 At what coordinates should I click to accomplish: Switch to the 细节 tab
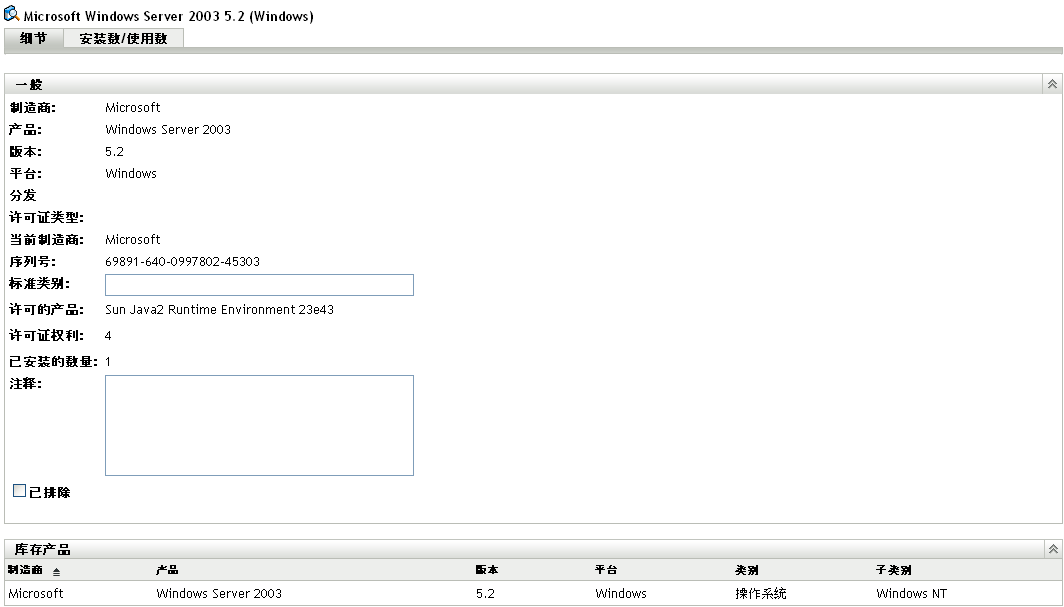click(x=33, y=39)
